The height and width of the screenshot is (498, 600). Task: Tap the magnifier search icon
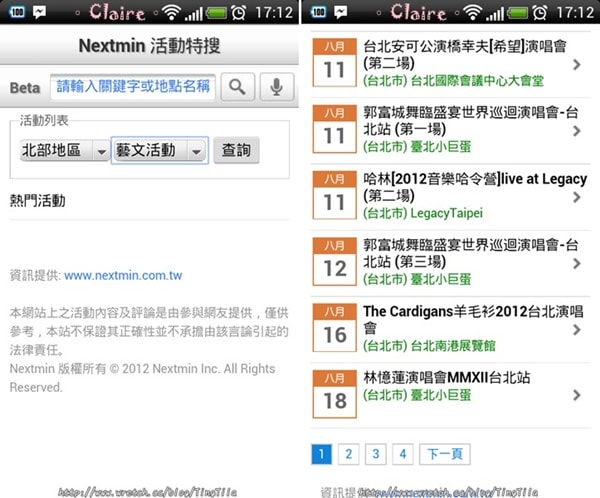[x=237, y=87]
